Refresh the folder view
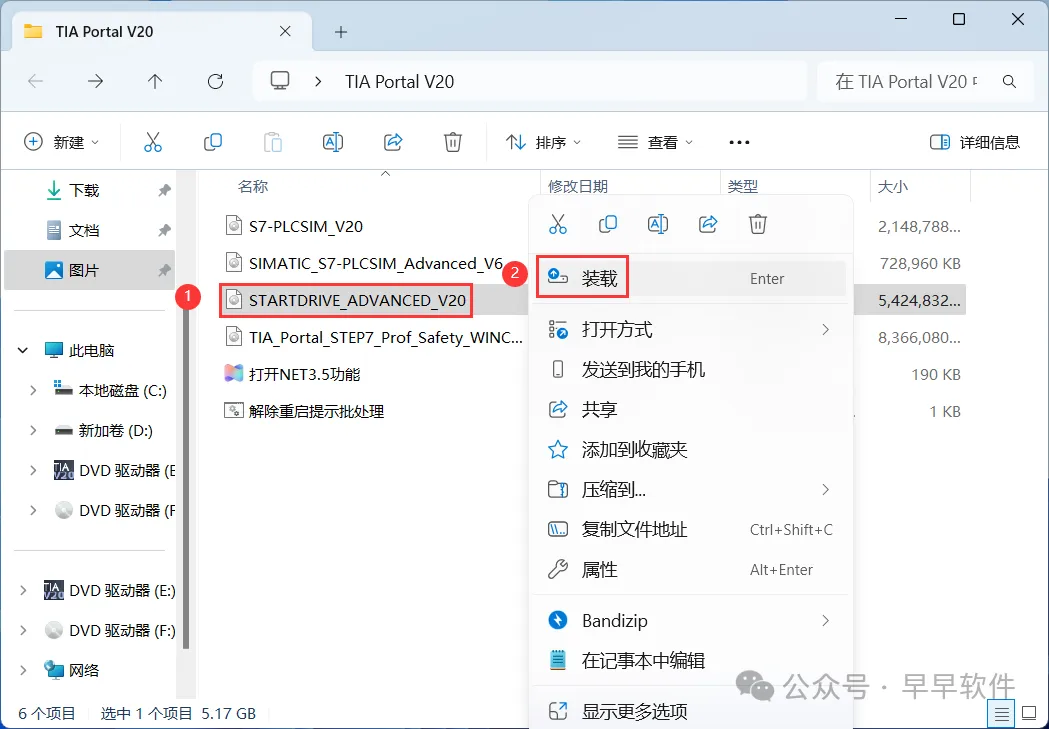This screenshot has height=729, width=1049. coord(215,82)
